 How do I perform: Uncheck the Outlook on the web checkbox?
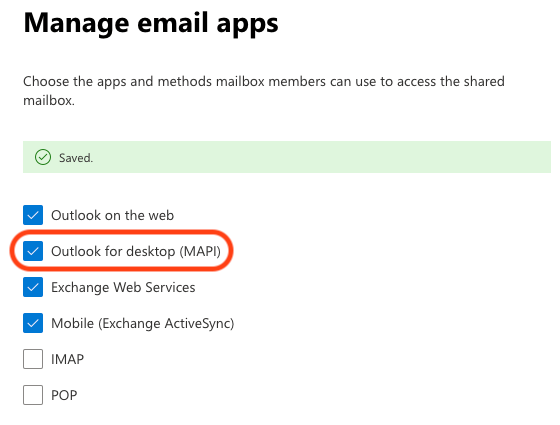pos(33,215)
